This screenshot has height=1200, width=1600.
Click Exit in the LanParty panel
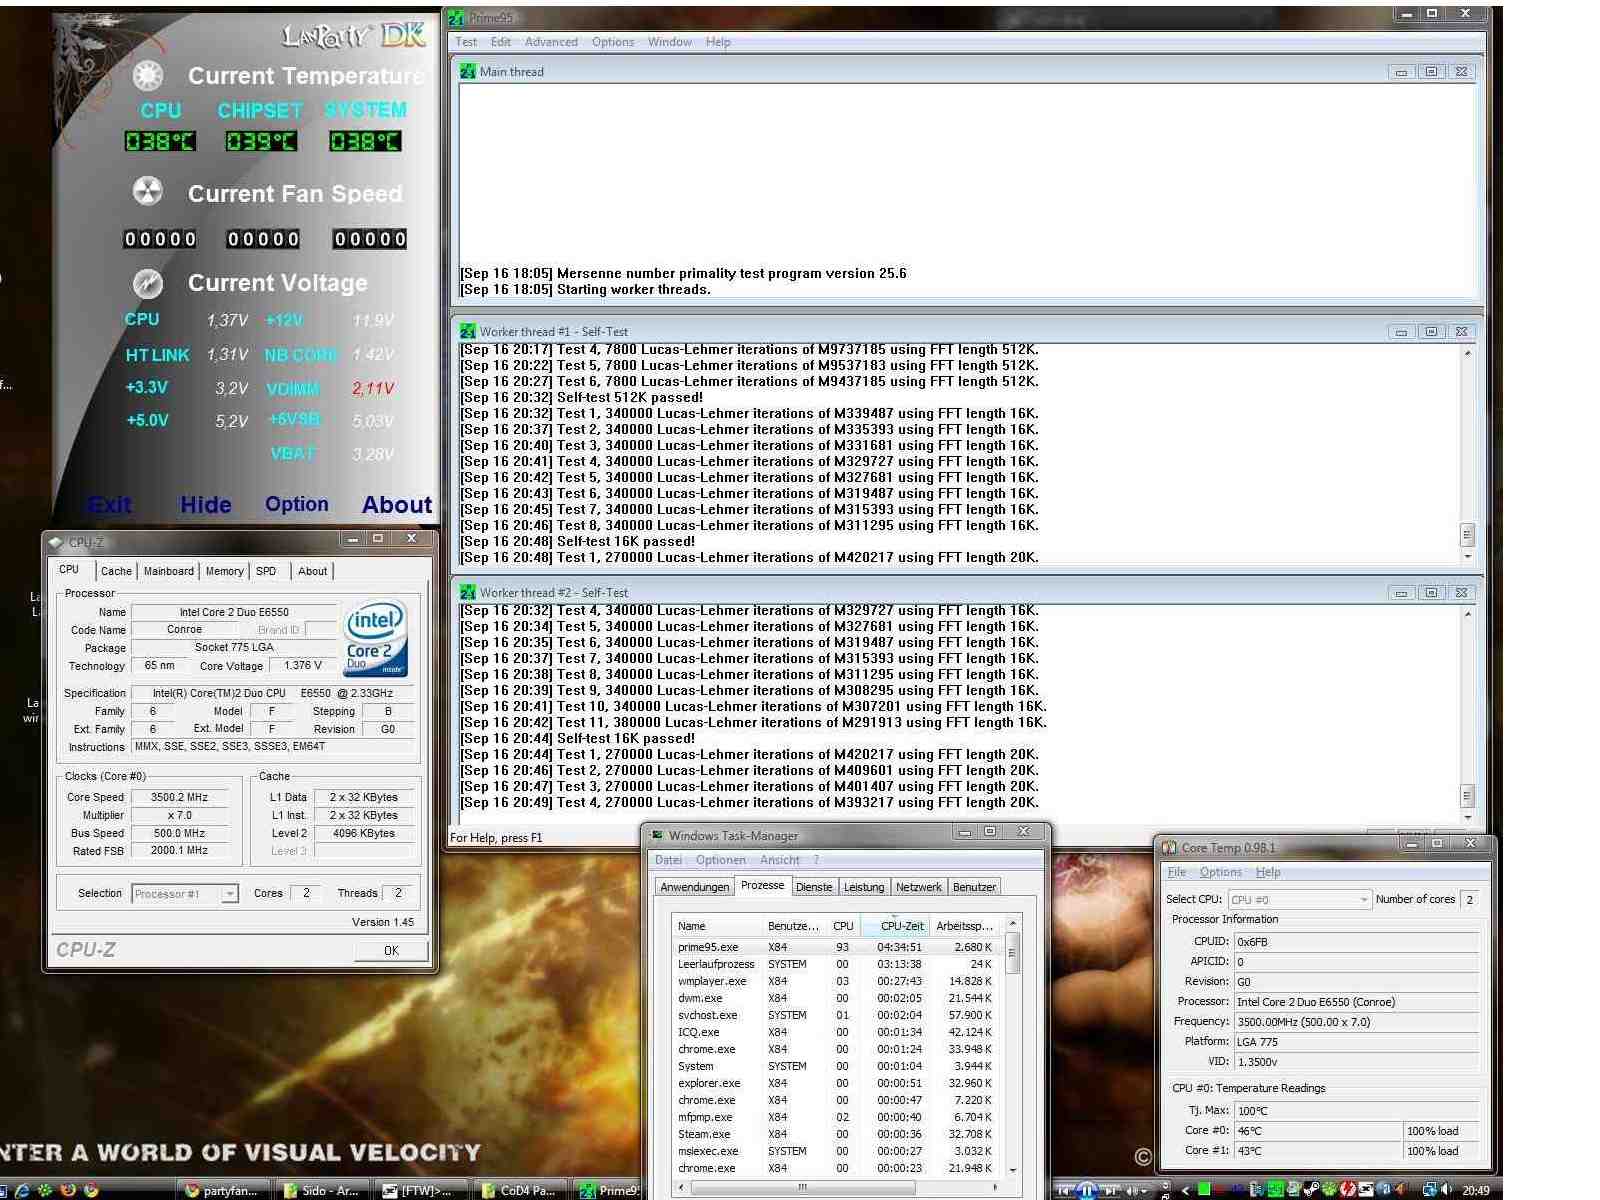click(x=109, y=505)
